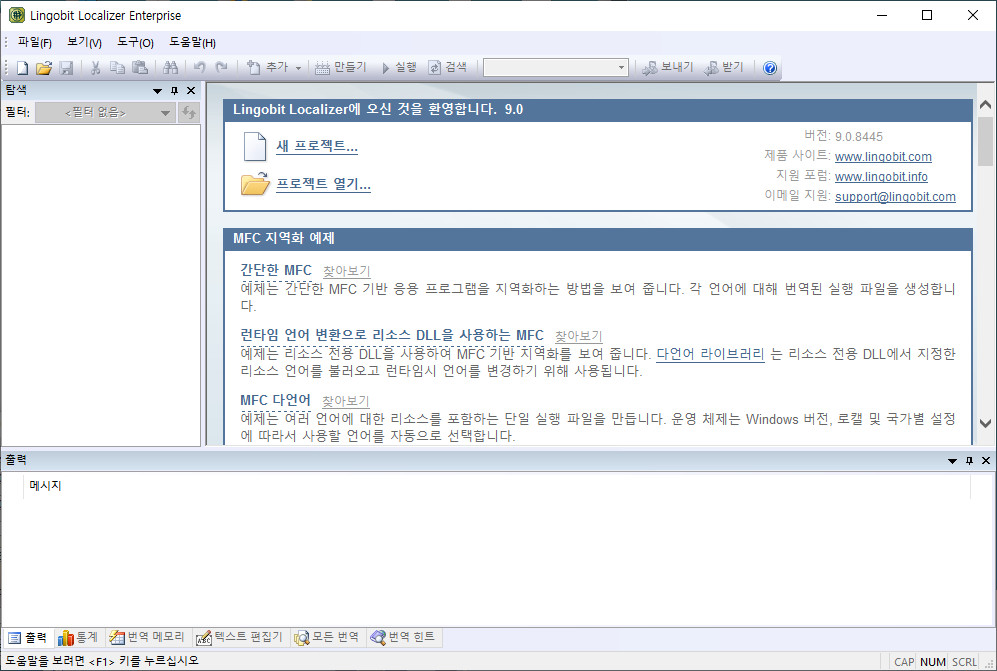Open the 추가 dropdown arrow
Image resolution: width=997 pixels, height=671 pixels.
(298, 67)
